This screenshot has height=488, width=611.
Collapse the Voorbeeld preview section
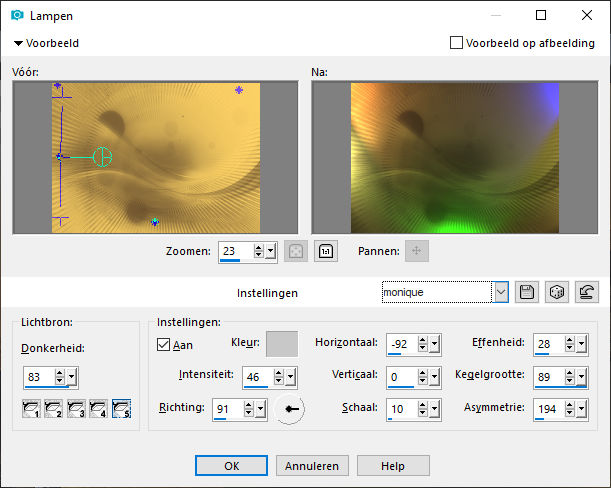(x=18, y=43)
